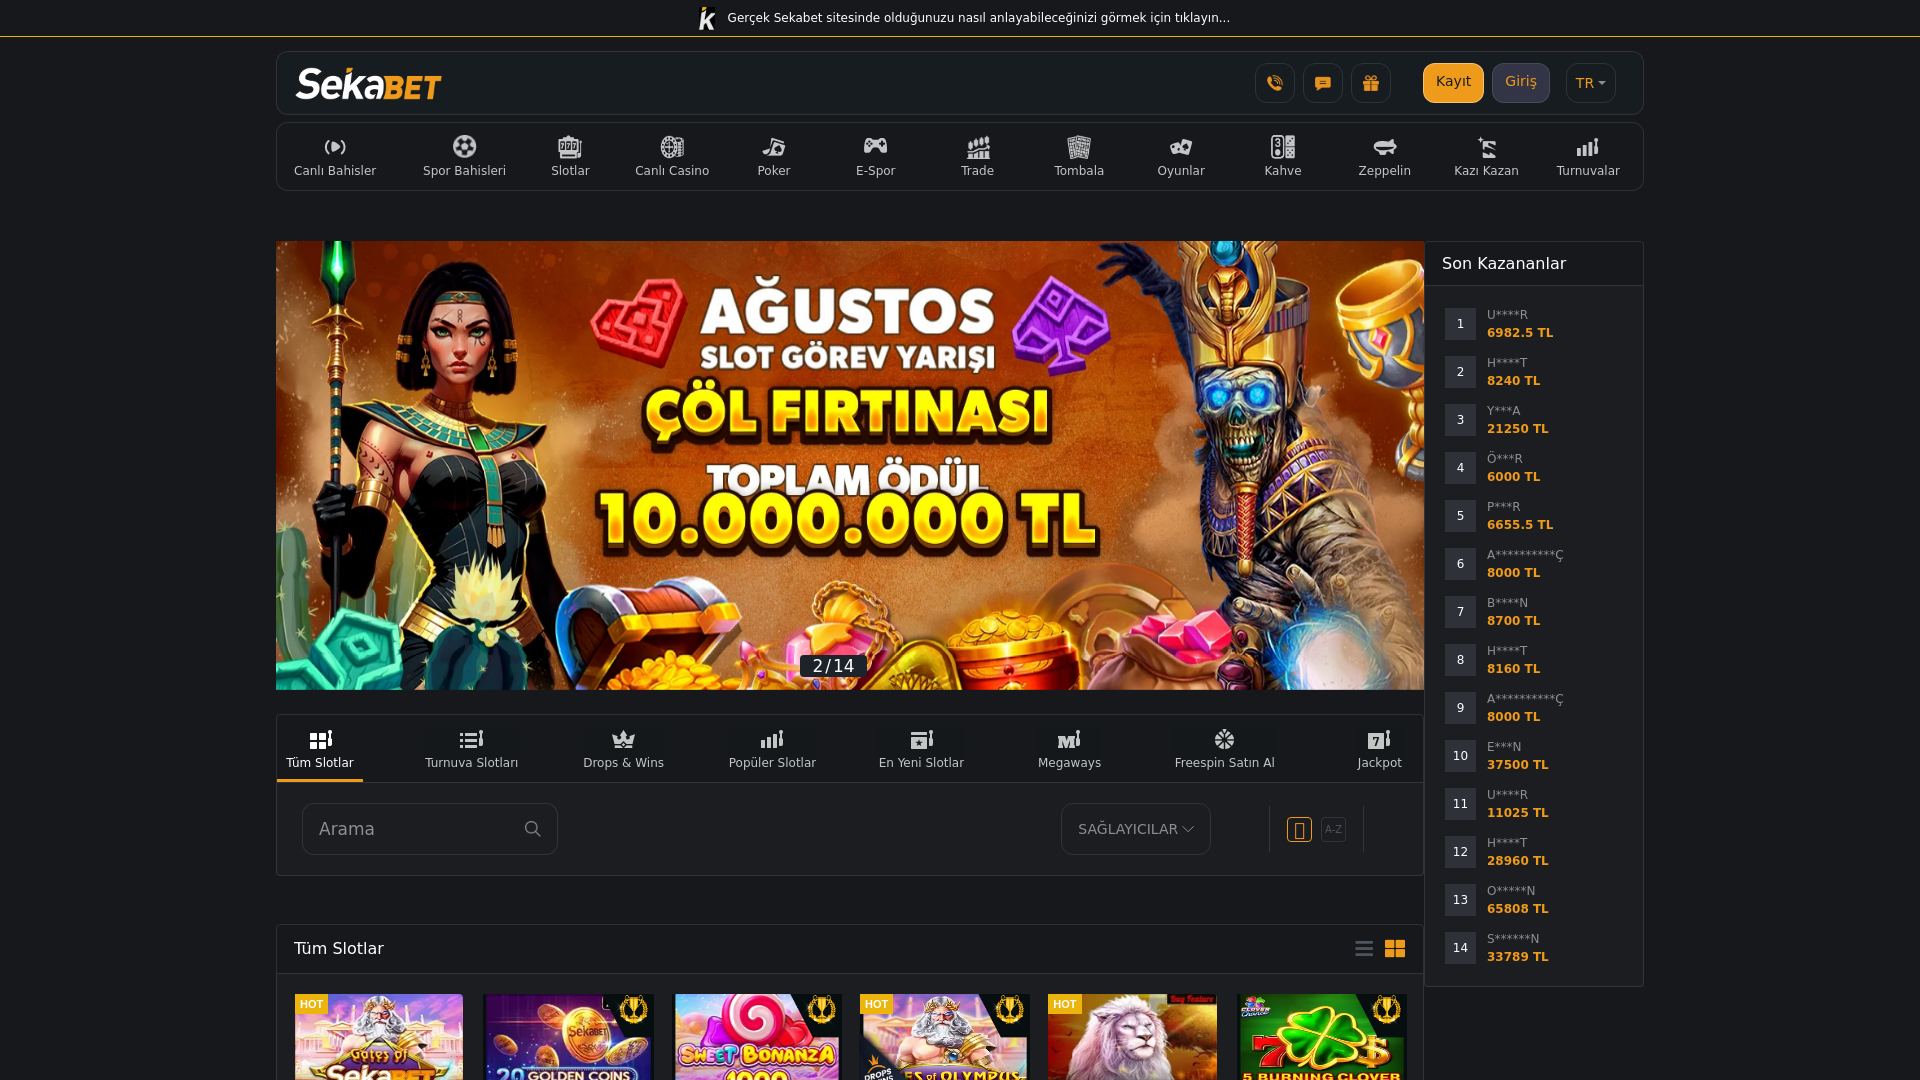Toggle the A-Z sort option
1920x1080 pixels.
pyautogui.click(x=1333, y=829)
